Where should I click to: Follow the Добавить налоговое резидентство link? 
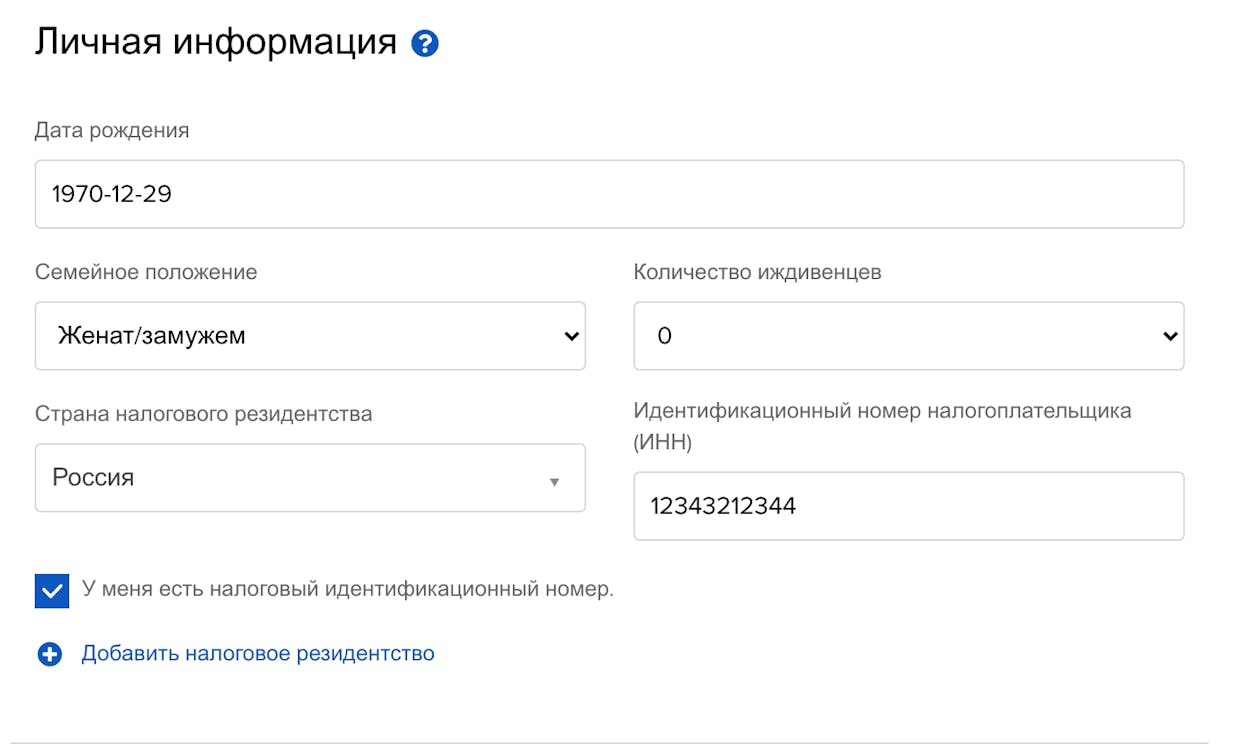tap(258, 653)
